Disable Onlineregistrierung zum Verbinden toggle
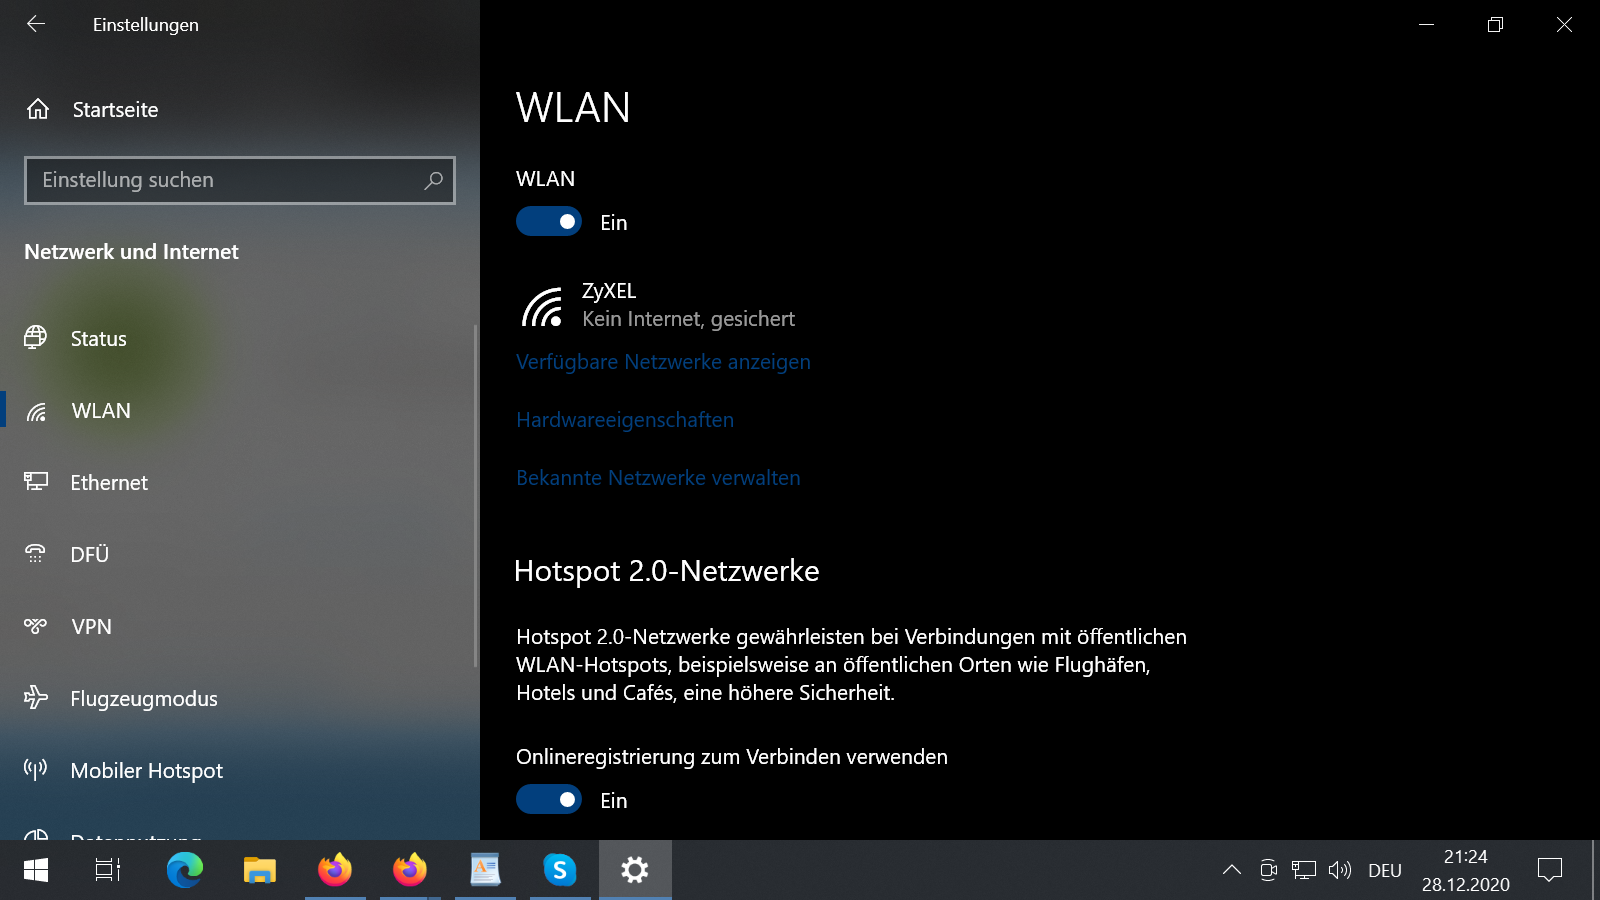This screenshot has width=1600, height=900. [548, 800]
